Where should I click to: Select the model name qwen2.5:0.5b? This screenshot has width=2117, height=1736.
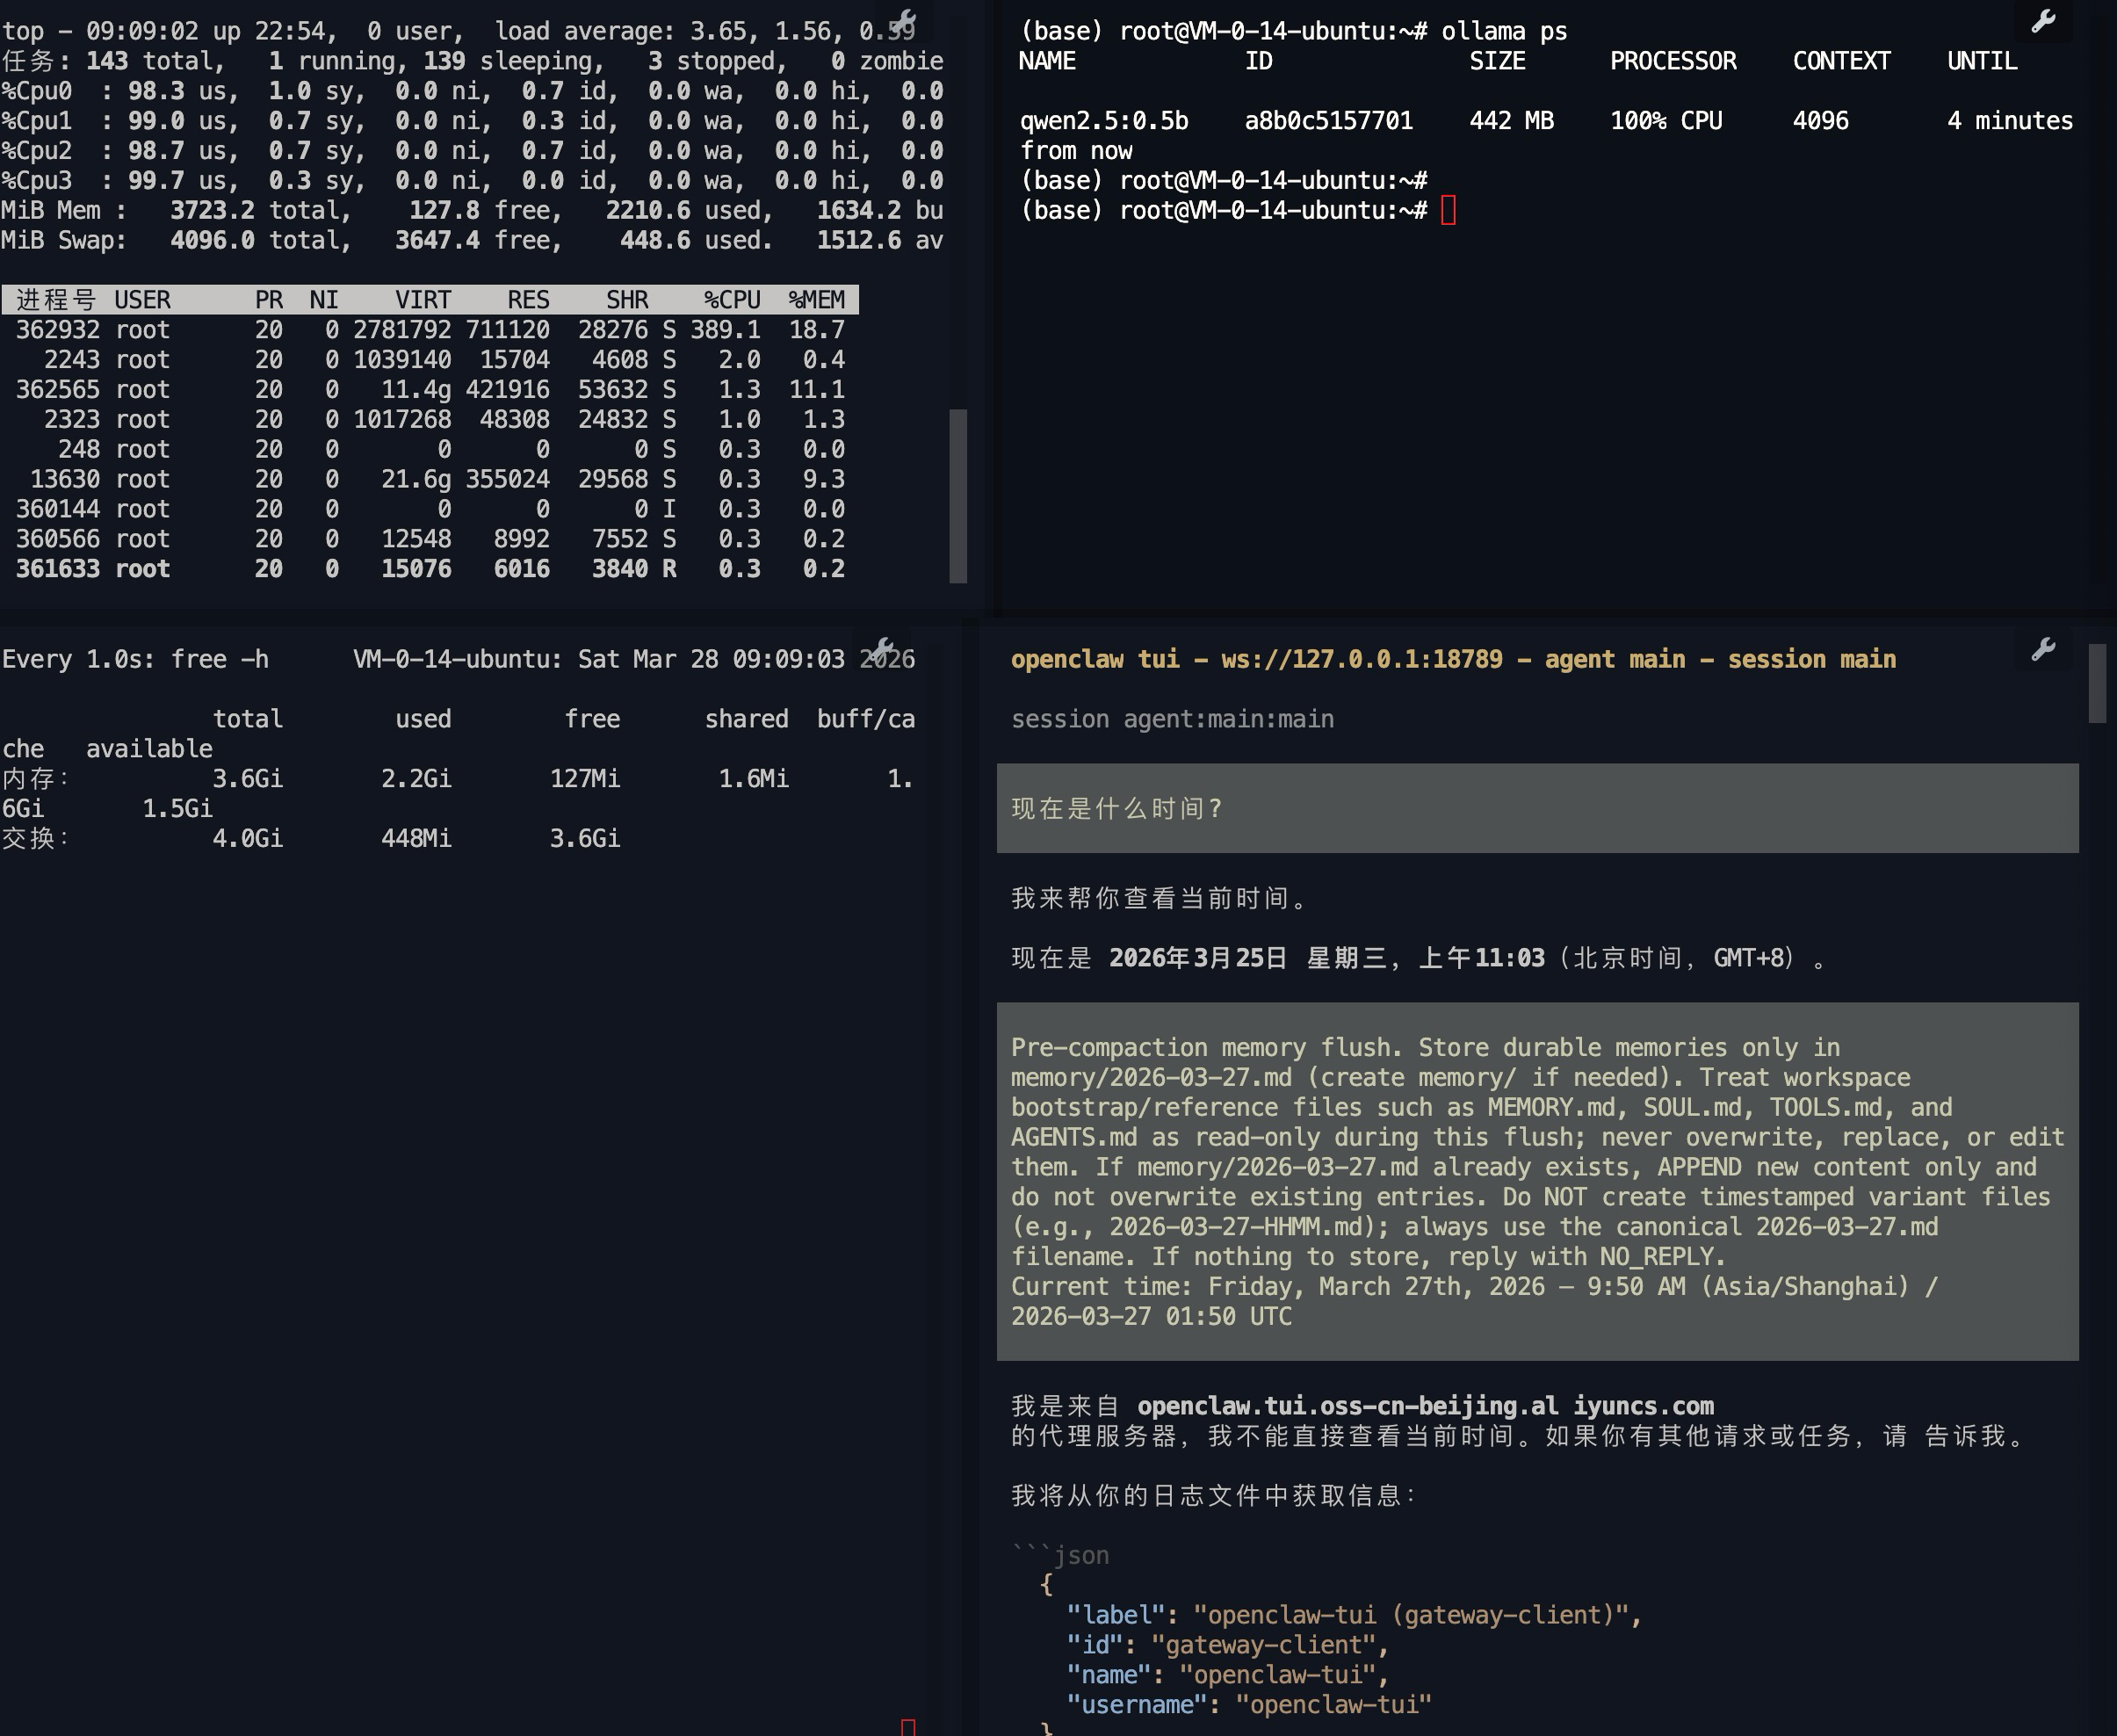point(1104,121)
